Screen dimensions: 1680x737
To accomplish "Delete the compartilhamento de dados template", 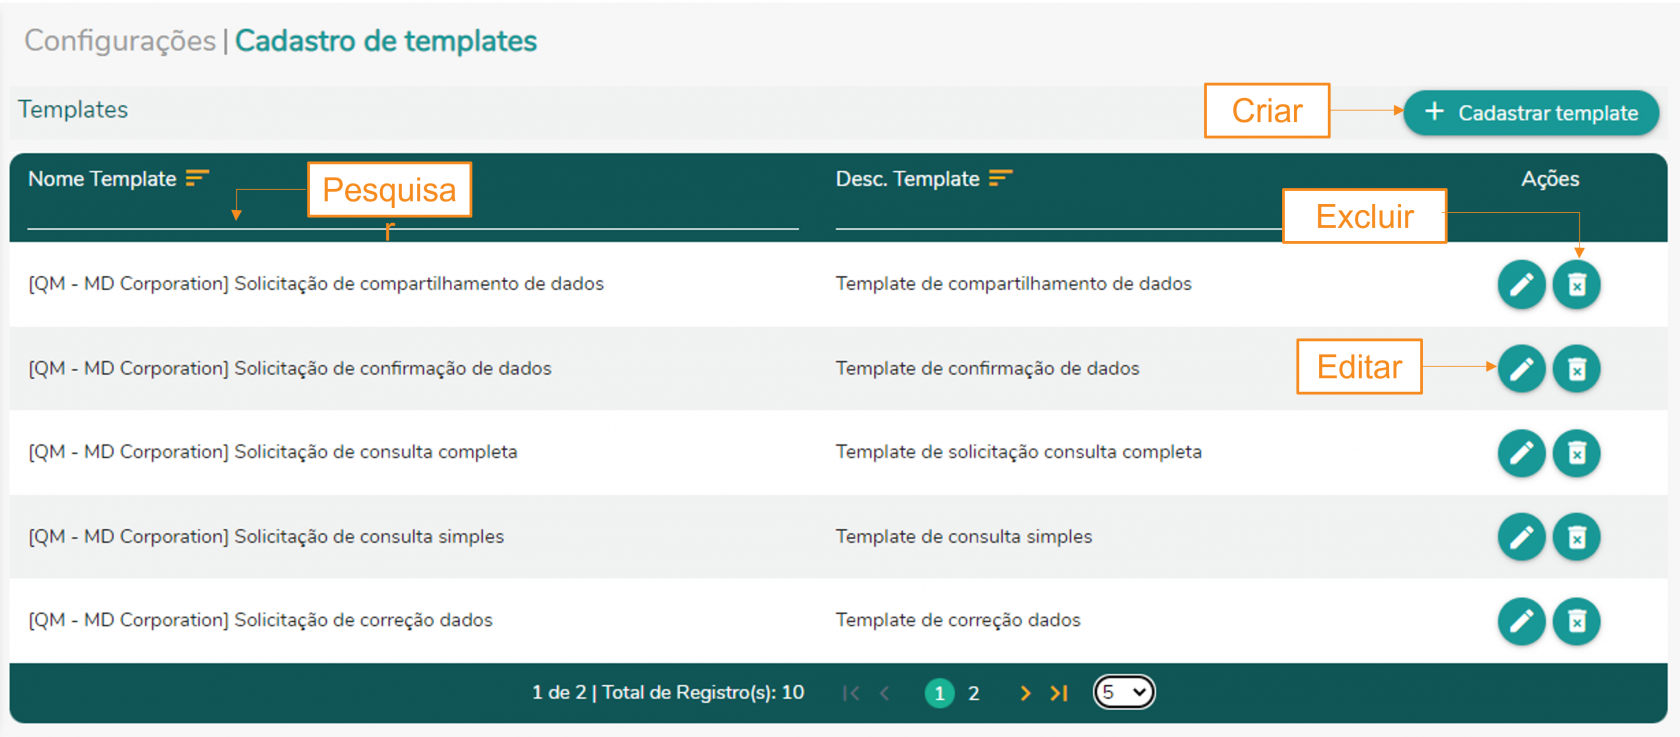I will click(x=1577, y=285).
